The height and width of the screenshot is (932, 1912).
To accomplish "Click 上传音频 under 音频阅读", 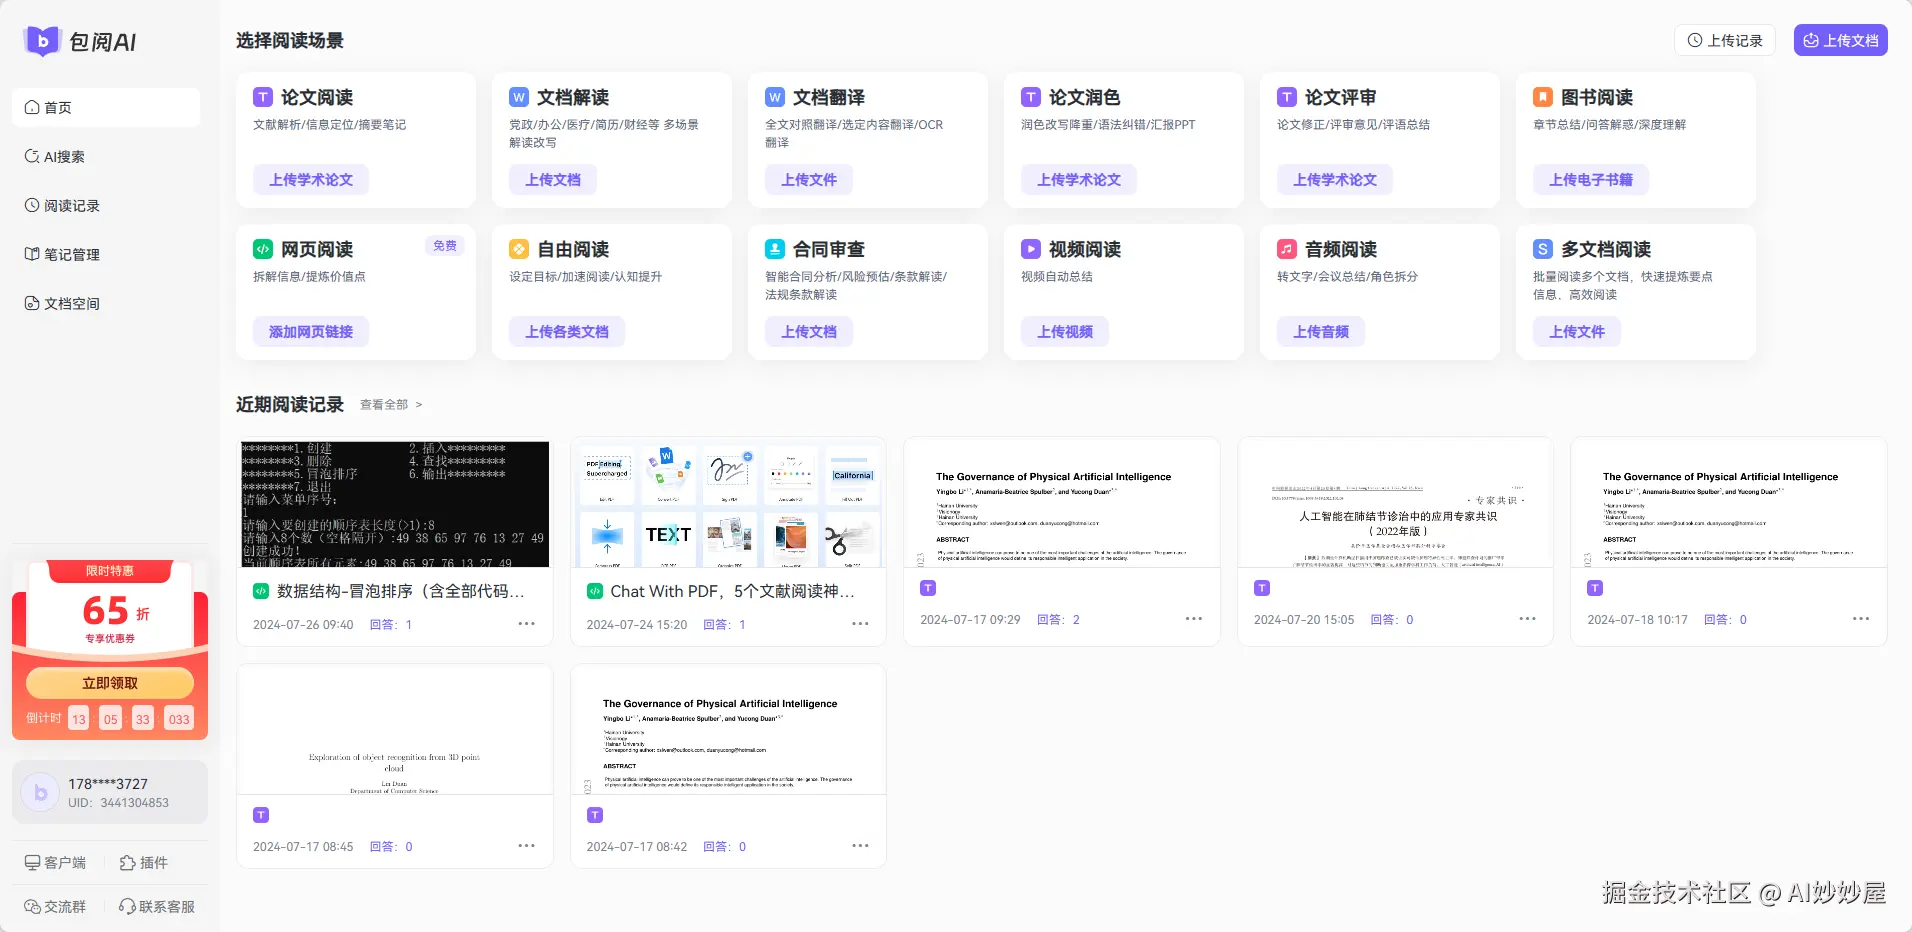I will [x=1321, y=332].
